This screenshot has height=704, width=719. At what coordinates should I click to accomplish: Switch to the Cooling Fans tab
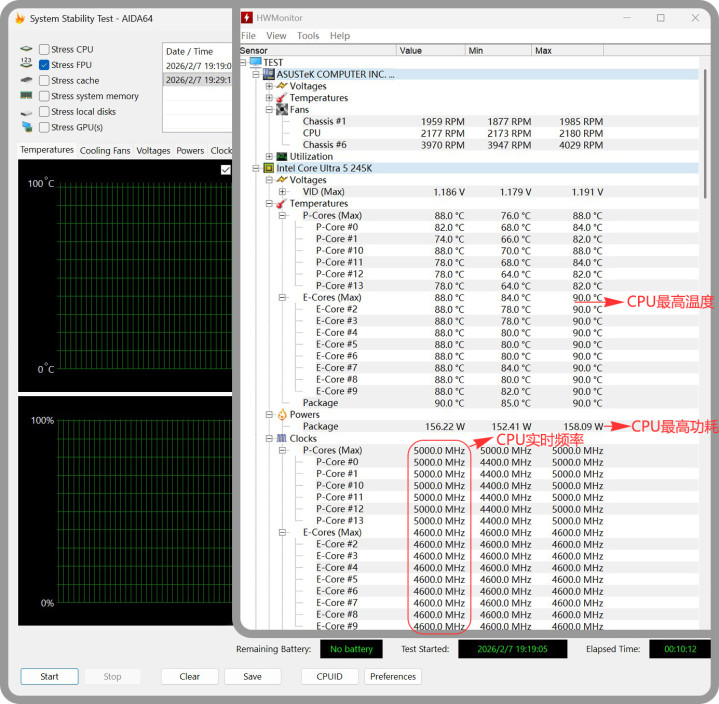tap(105, 151)
